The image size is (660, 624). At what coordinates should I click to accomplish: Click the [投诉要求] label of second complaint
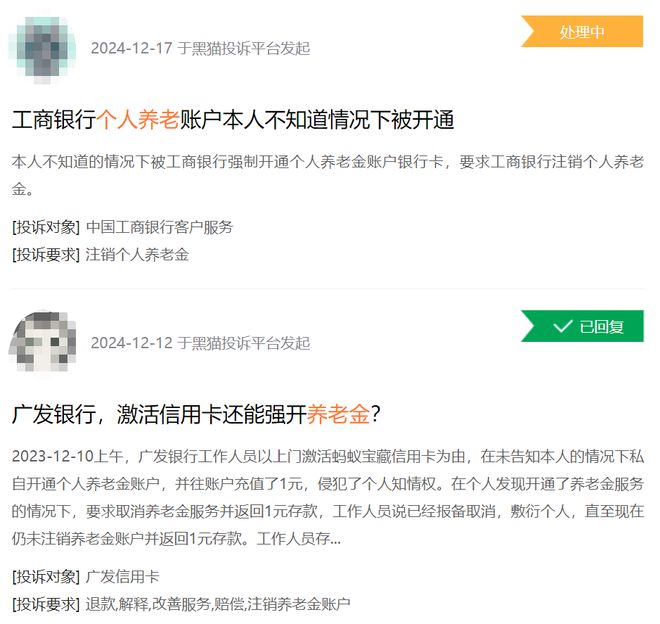[x=46, y=604]
